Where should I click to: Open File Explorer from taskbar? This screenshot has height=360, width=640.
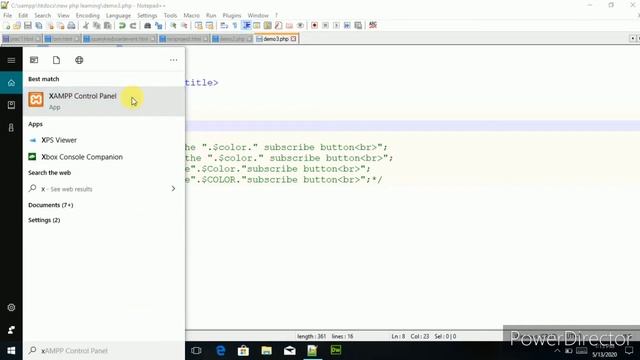(x=267, y=351)
